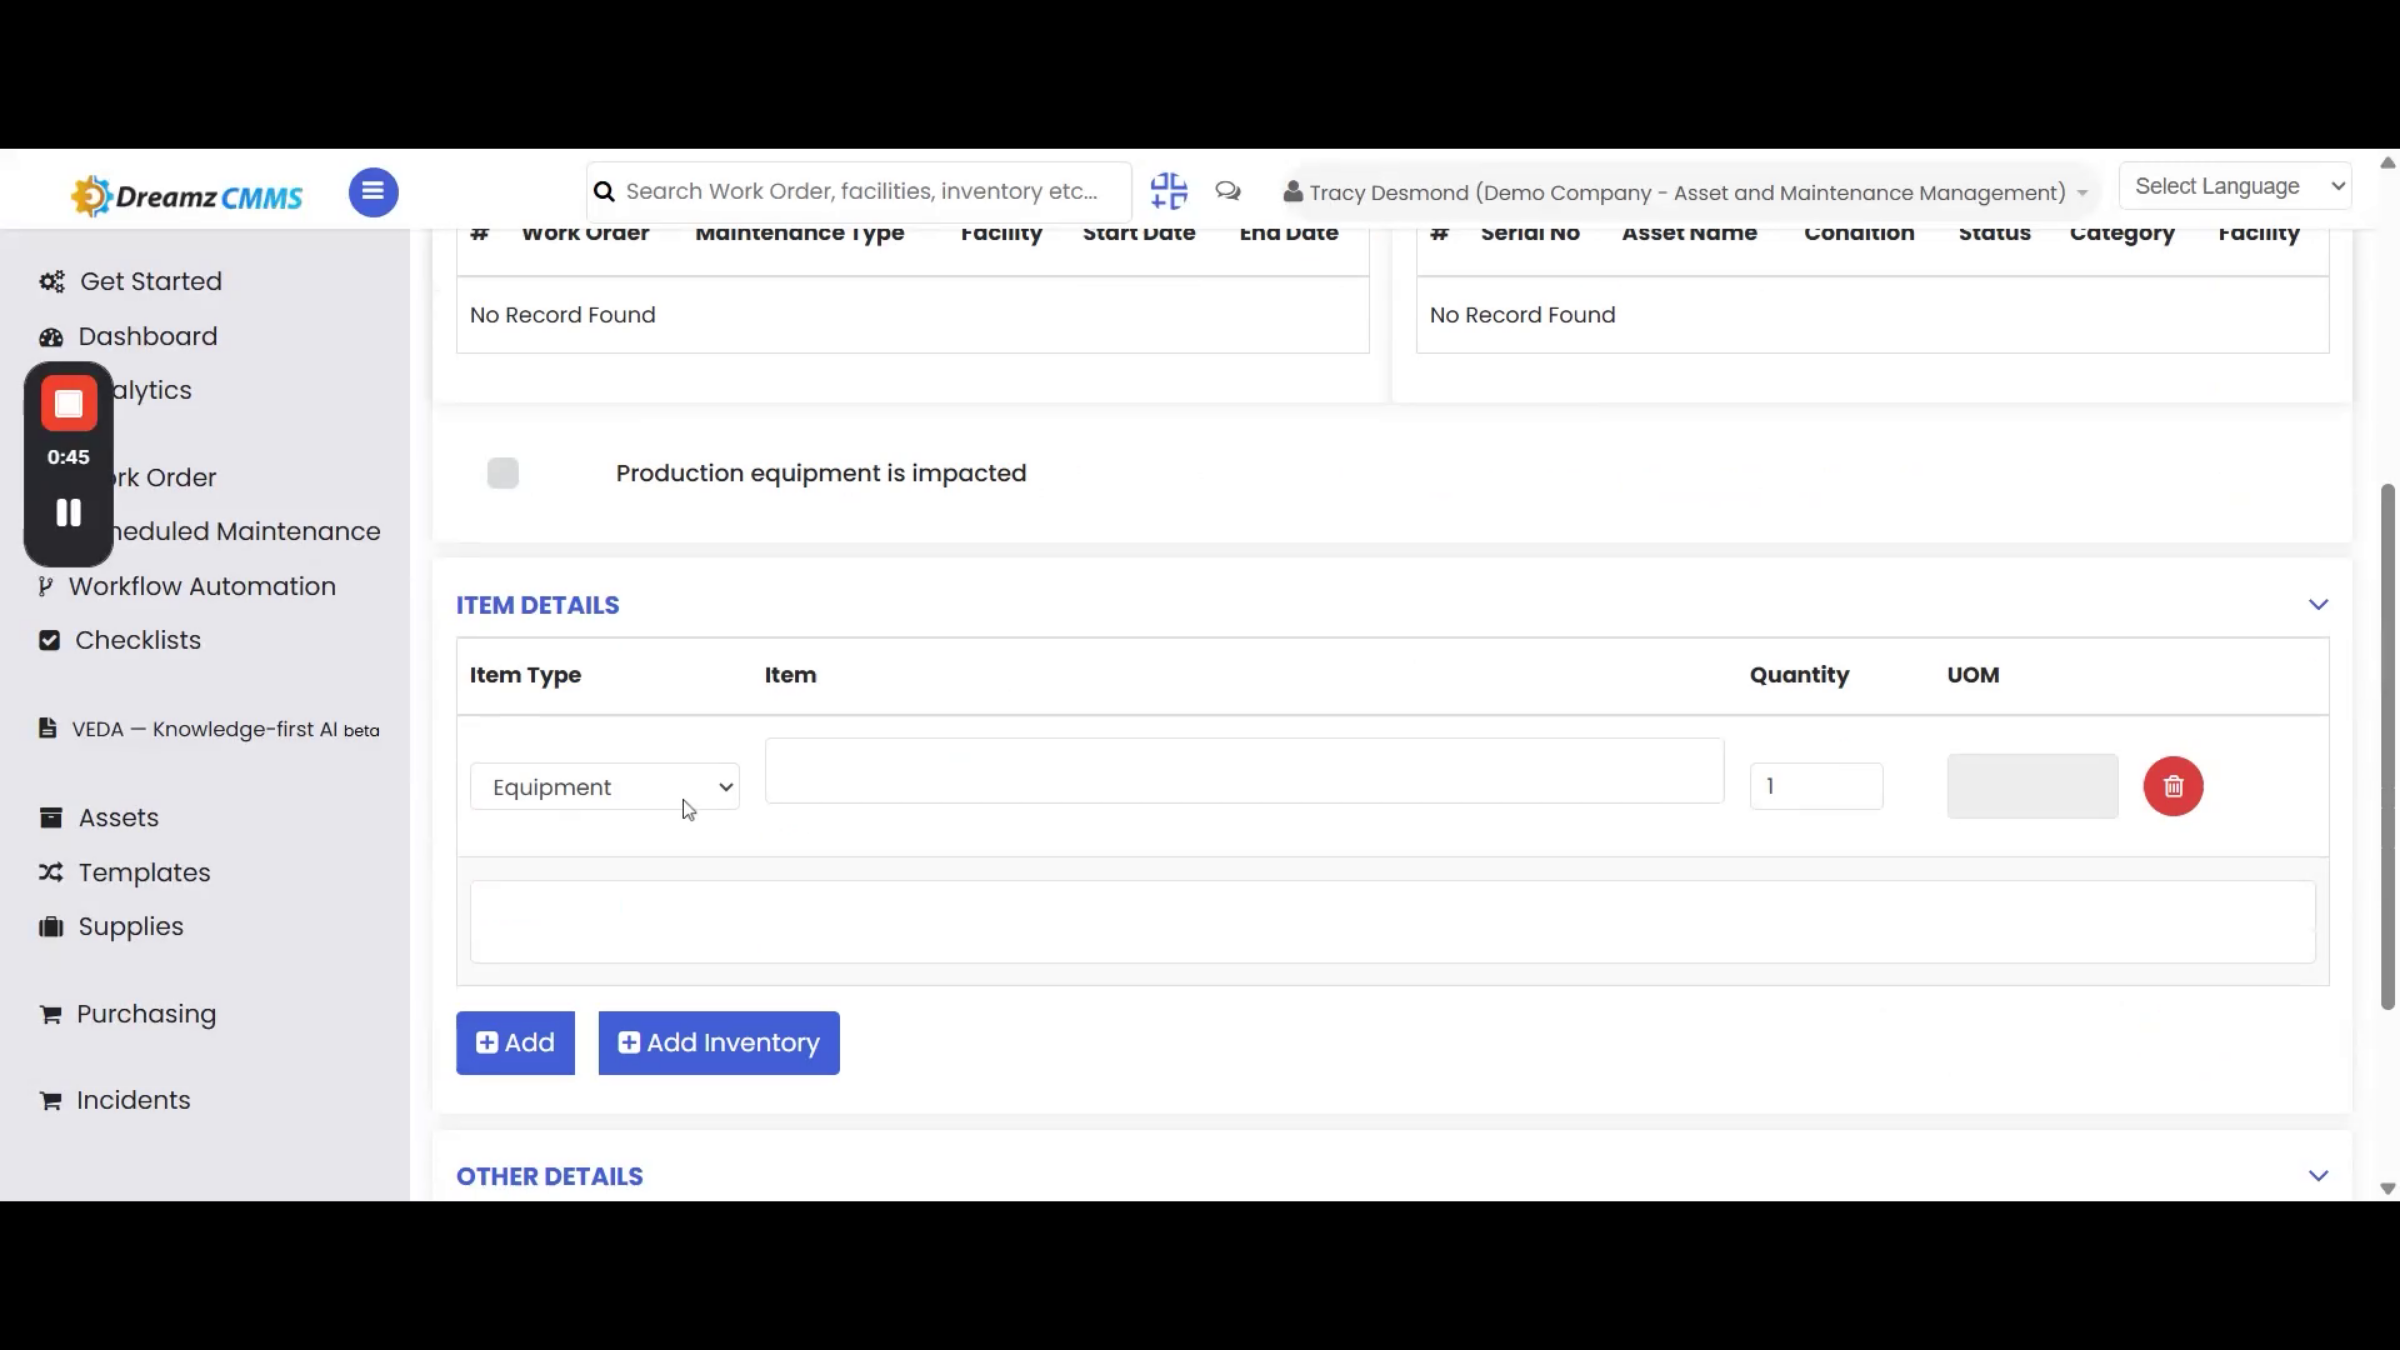Image resolution: width=2400 pixels, height=1350 pixels.
Task: Click the ITEM DETAILS heading
Action: [538, 605]
